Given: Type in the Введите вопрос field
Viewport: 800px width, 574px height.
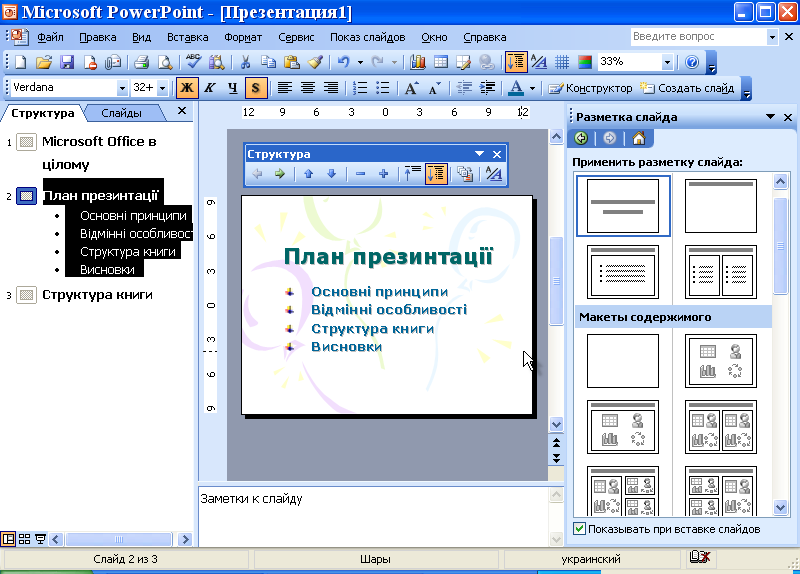Looking at the screenshot, I should (x=698, y=37).
